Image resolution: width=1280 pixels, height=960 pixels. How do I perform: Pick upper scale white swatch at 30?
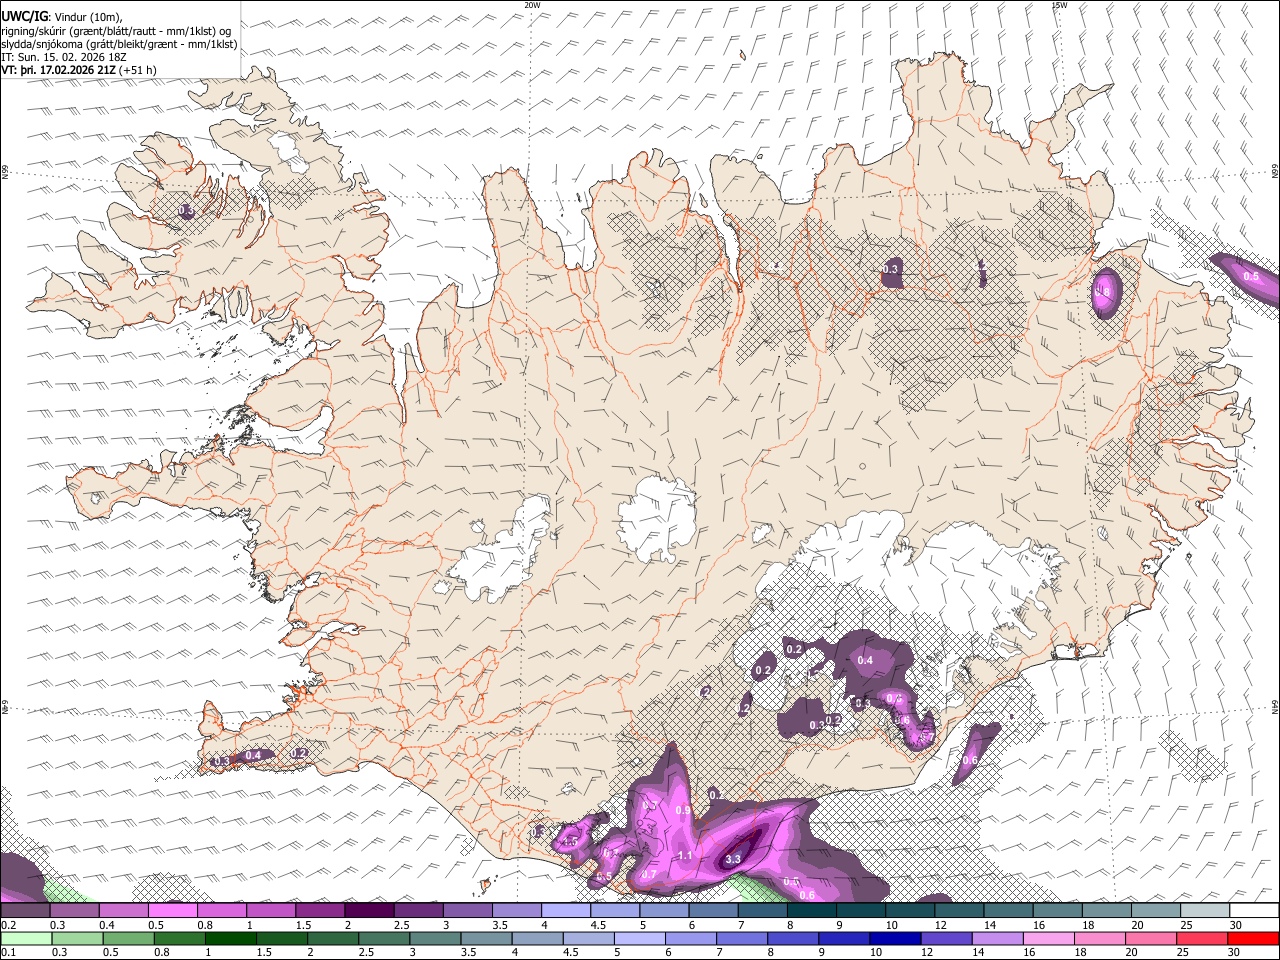point(1255,911)
